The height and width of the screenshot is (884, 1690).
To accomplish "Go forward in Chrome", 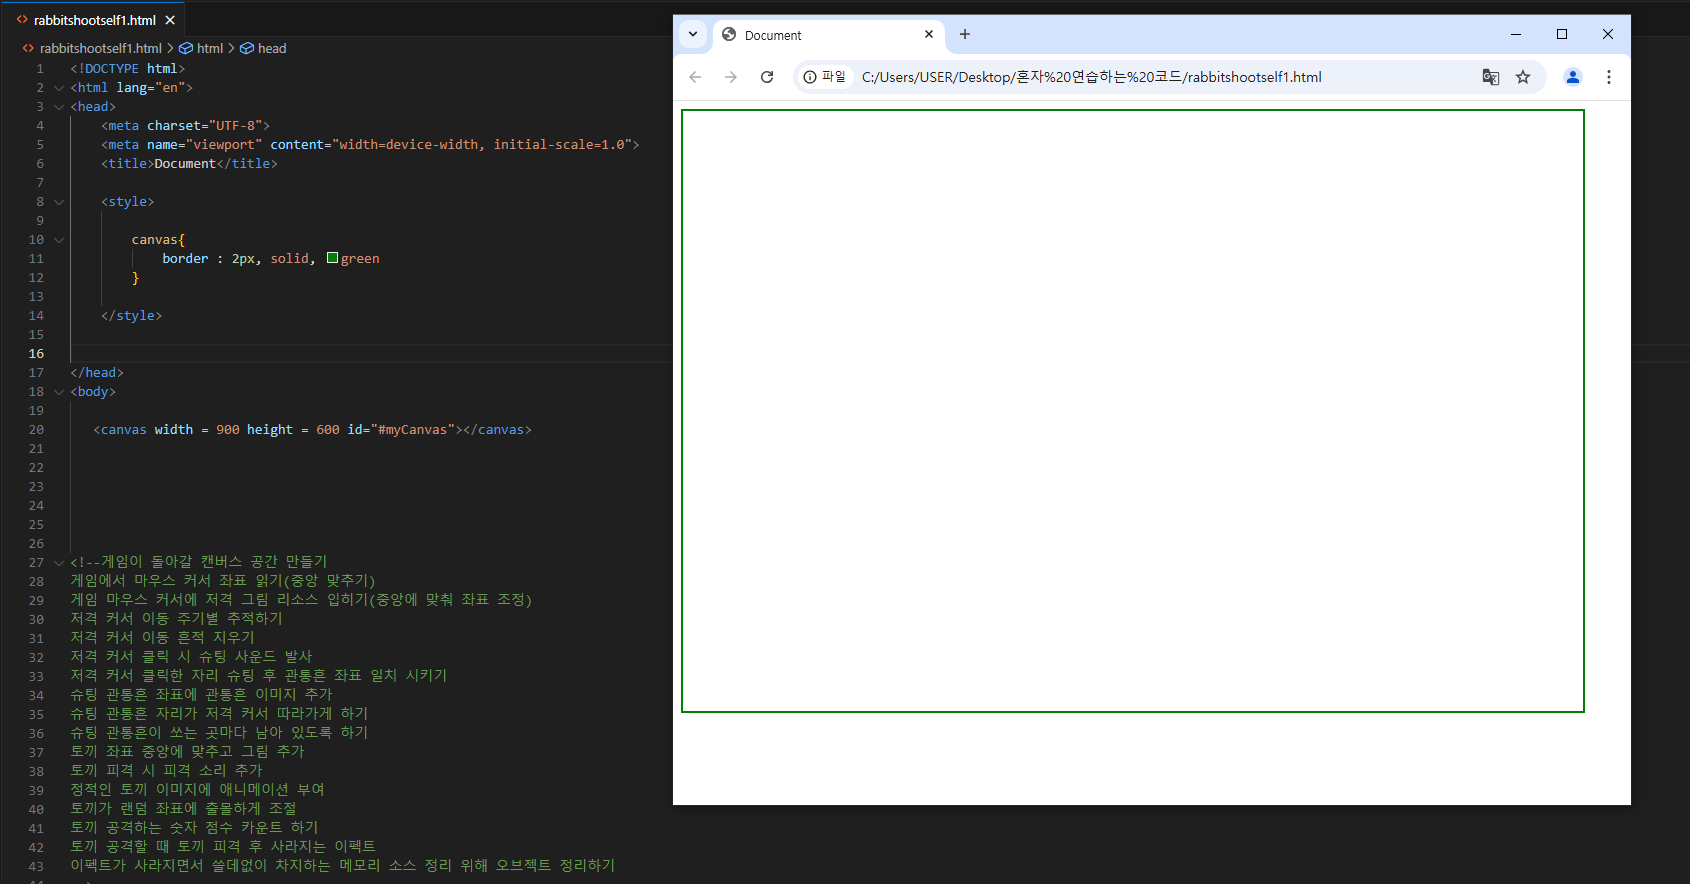I will tap(731, 77).
